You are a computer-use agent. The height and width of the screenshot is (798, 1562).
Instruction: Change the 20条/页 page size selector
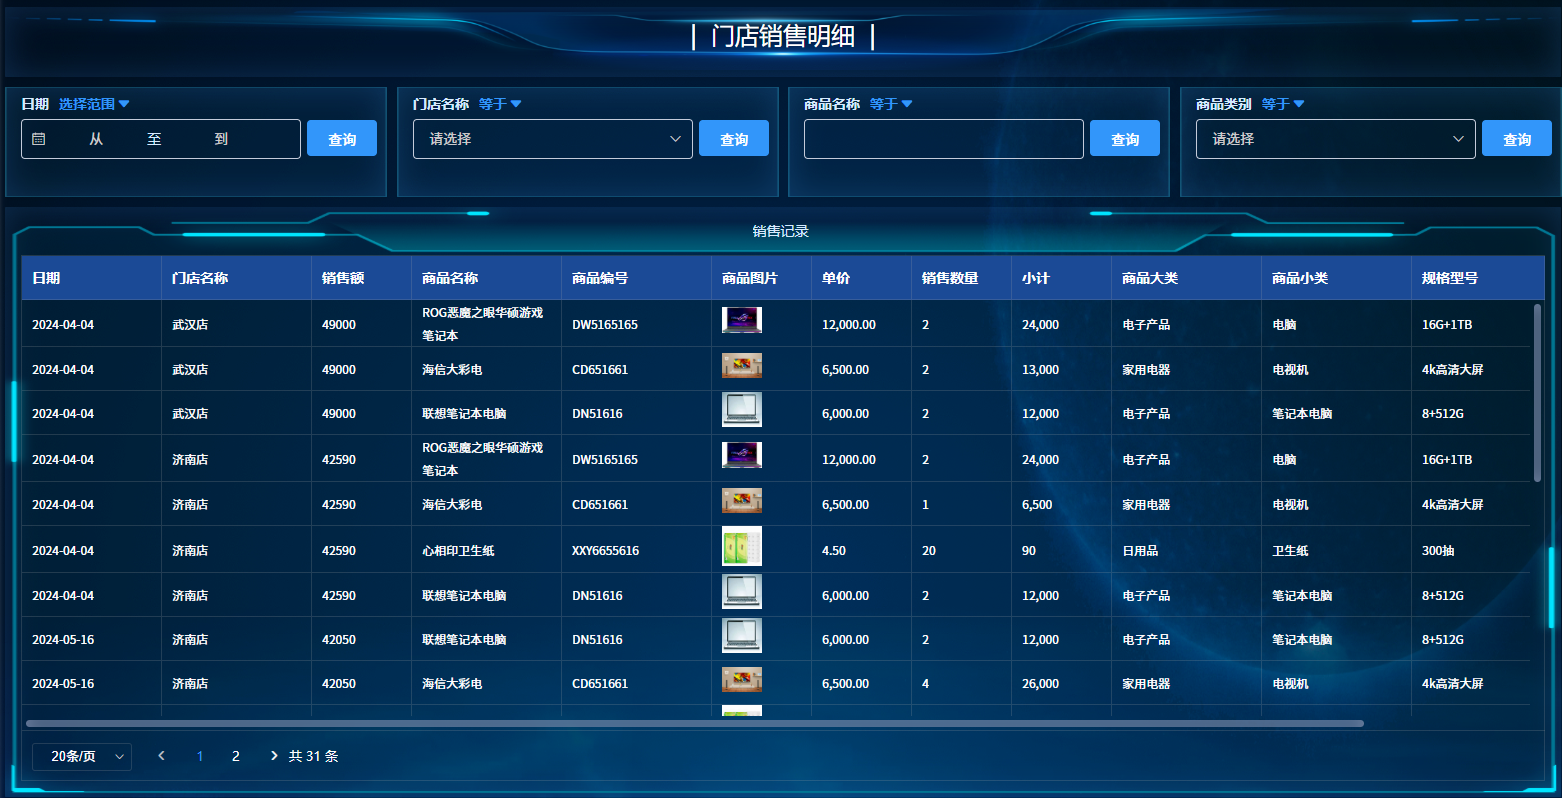click(x=81, y=756)
